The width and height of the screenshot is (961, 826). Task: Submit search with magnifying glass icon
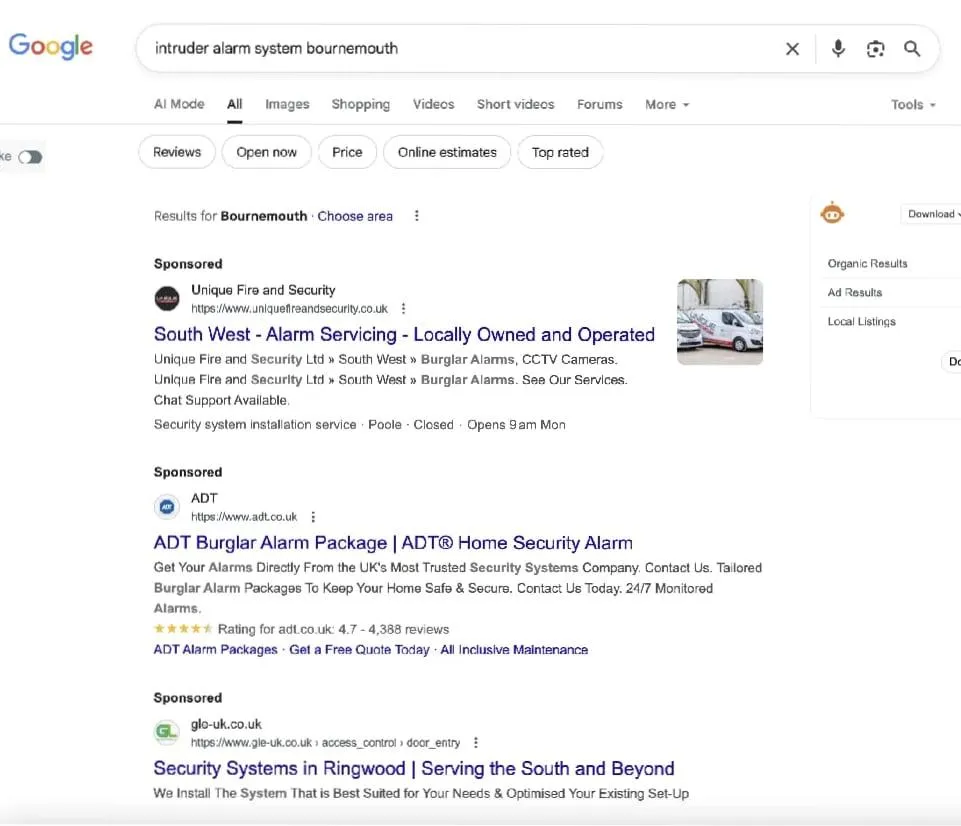pos(912,49)
